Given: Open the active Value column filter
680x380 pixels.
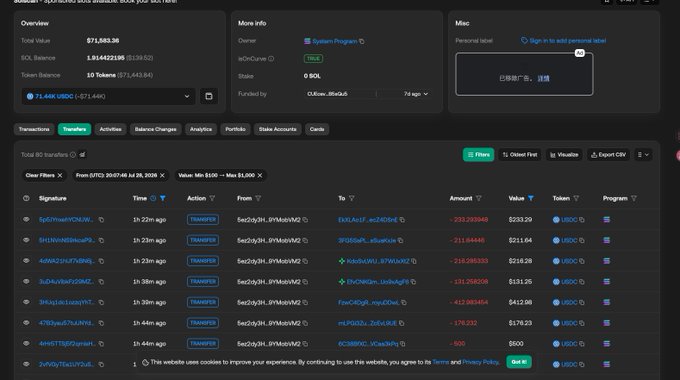Looking at the screenshot, I should 530,198.
